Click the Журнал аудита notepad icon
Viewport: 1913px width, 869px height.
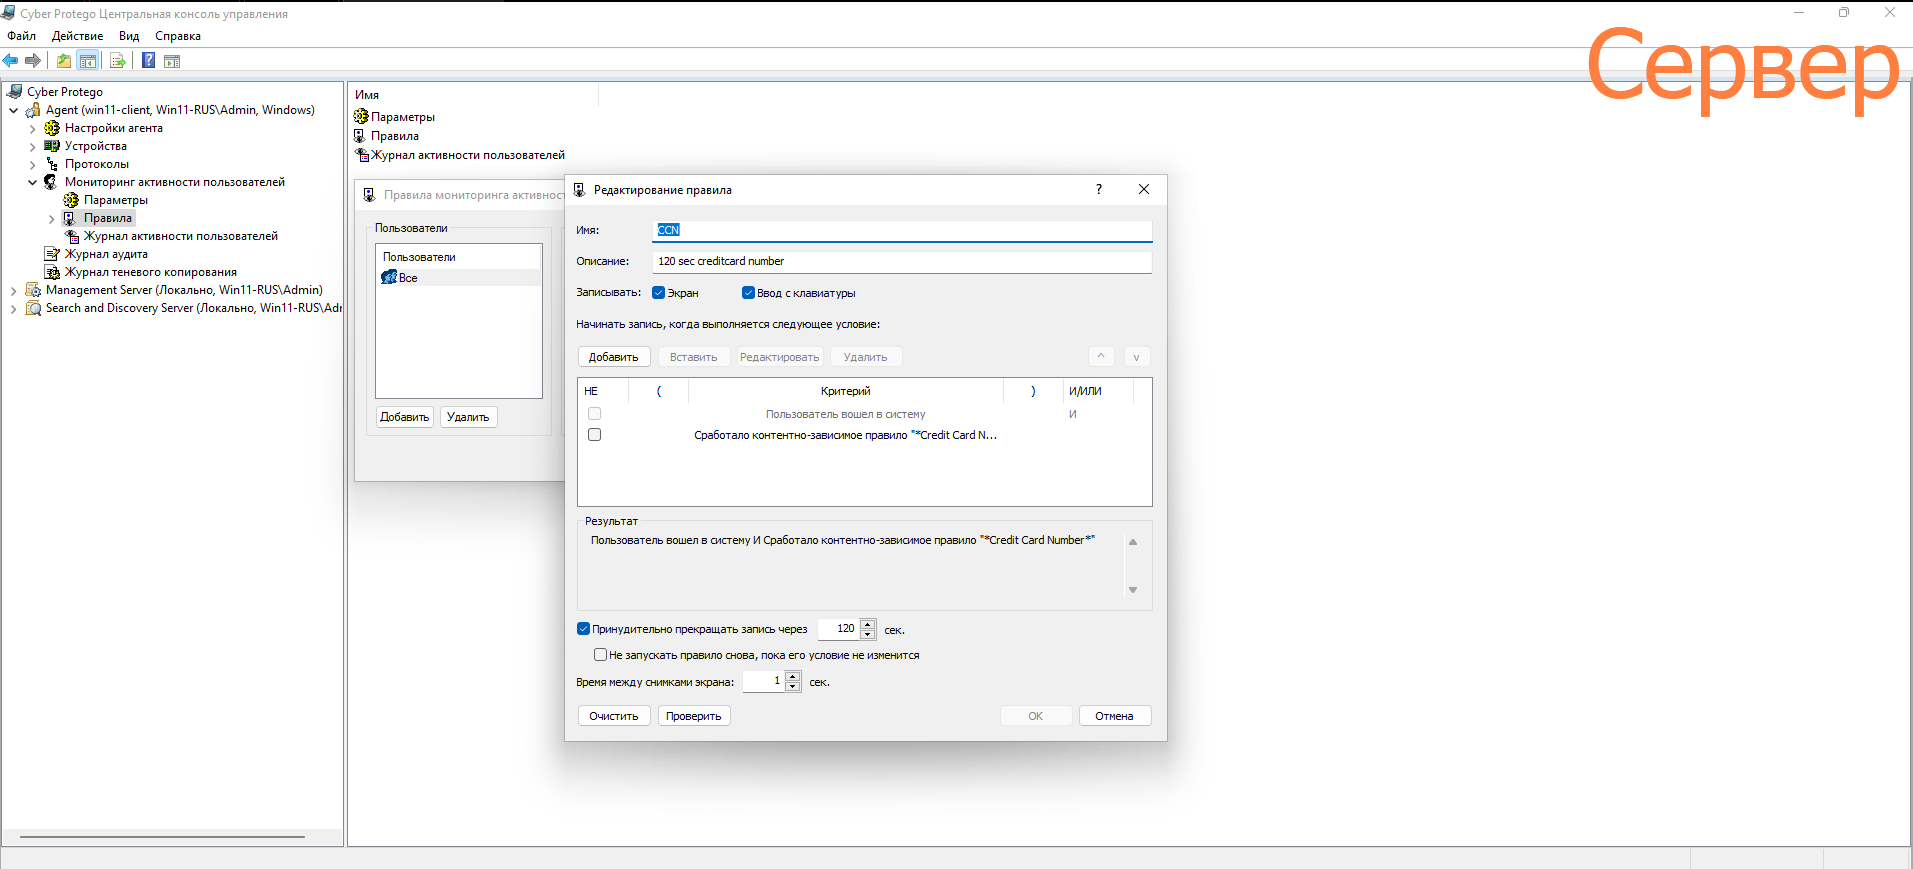click(x=52, y=254)
